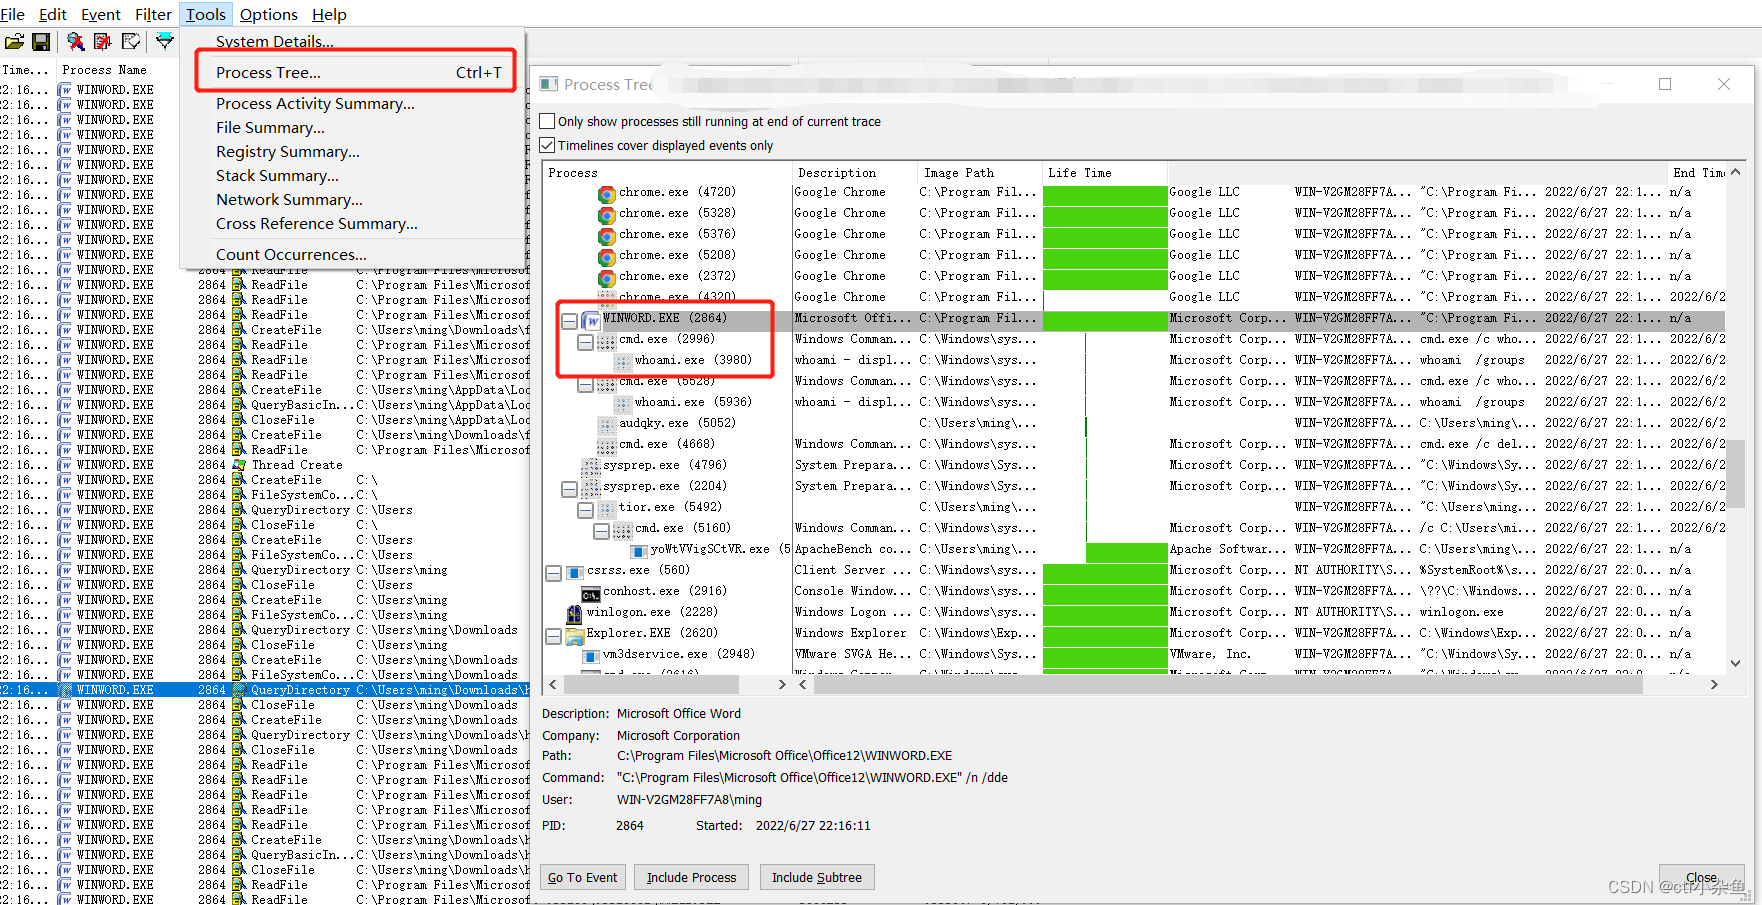Enable 'Only show processes still running' checkbox
The image size is (1762, 905).
(x=547, y=121)
